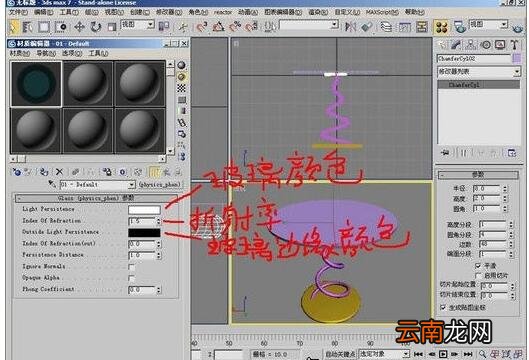The width and height of the screenshot is (529, 360).
Task: Click Light Persistence white color swatch
Action: point(144,210)
